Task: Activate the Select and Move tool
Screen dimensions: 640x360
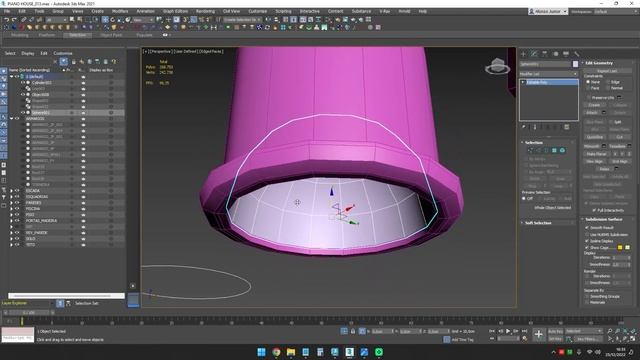Action: [105, 20]
